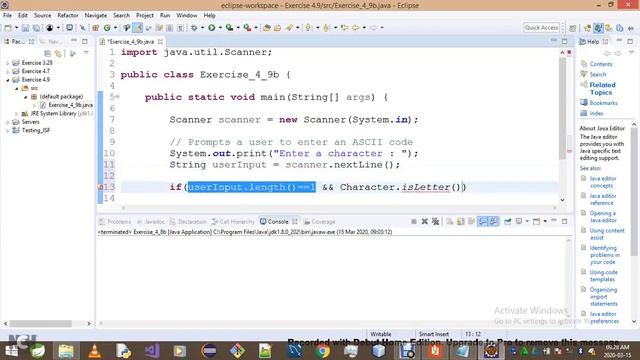
Task: Open the Source menu
Action: [42, 16]
